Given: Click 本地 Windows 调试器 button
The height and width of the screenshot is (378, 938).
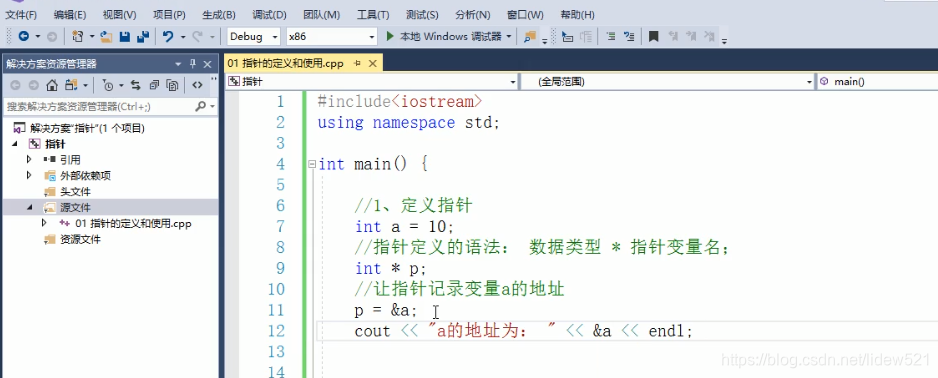Looking at the screenshot, I should click(450, 36).
